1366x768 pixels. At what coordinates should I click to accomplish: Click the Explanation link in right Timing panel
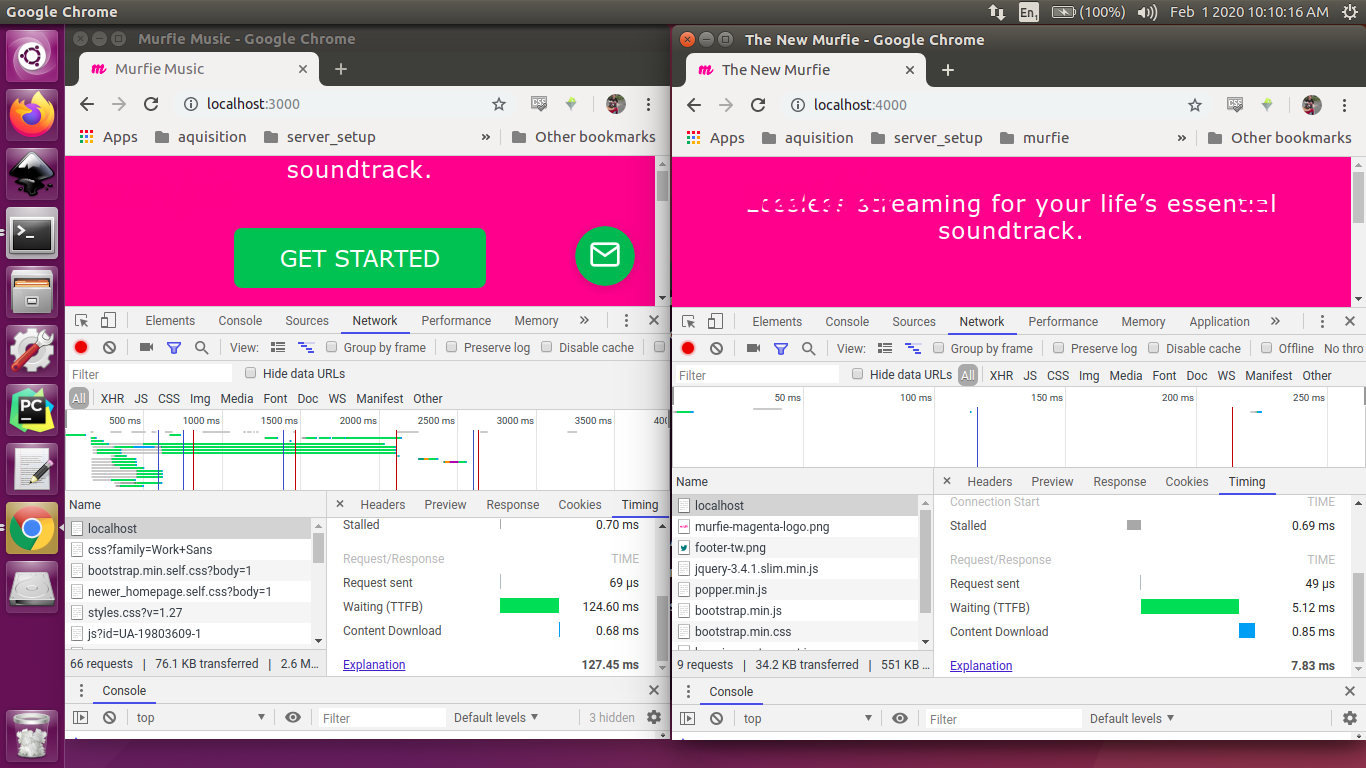980,666
